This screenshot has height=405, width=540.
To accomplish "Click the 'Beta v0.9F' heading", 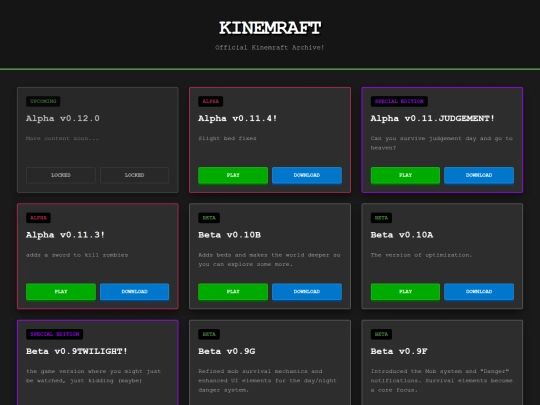I will pyautogui.click(x=399, y=351).
